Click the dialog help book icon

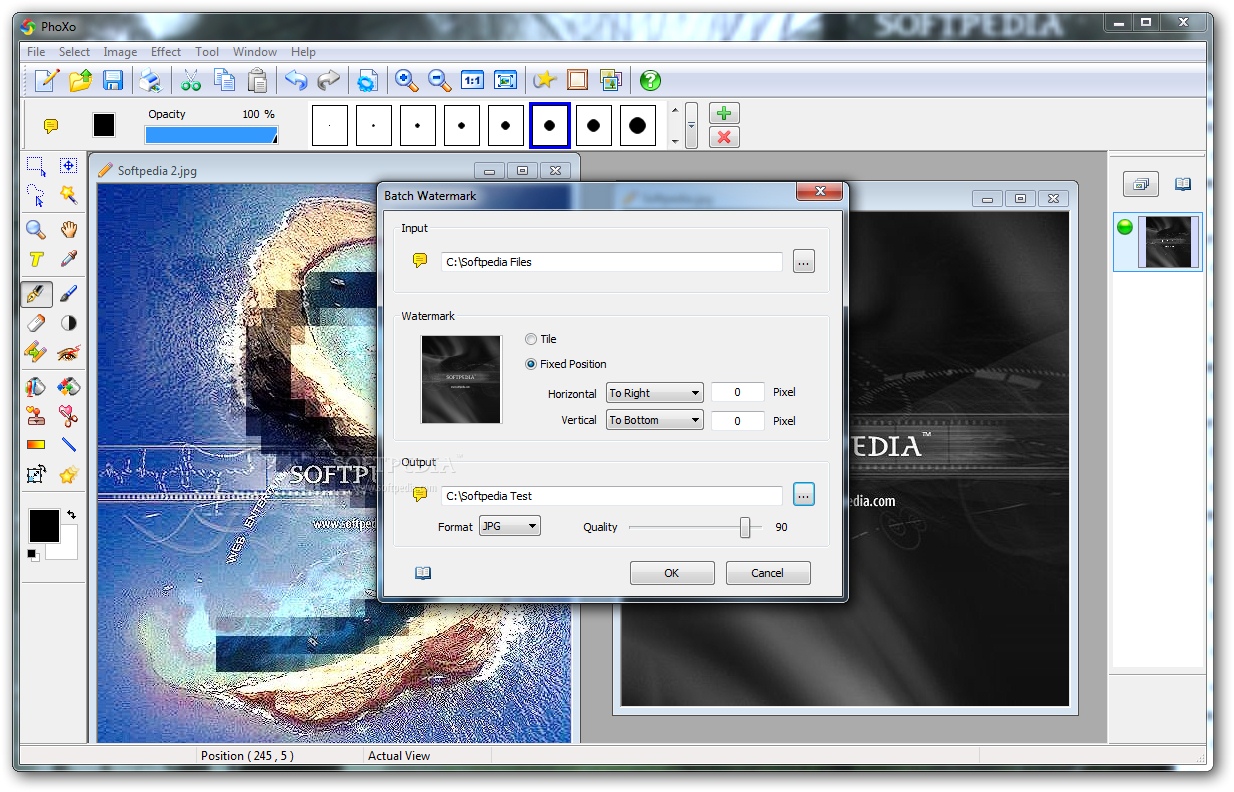[423, 573]
